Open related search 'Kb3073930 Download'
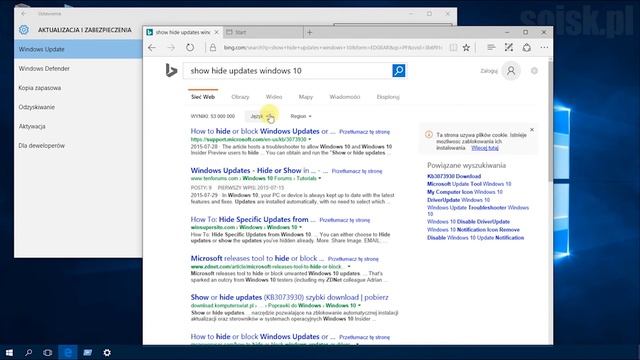 click(454, 176)
